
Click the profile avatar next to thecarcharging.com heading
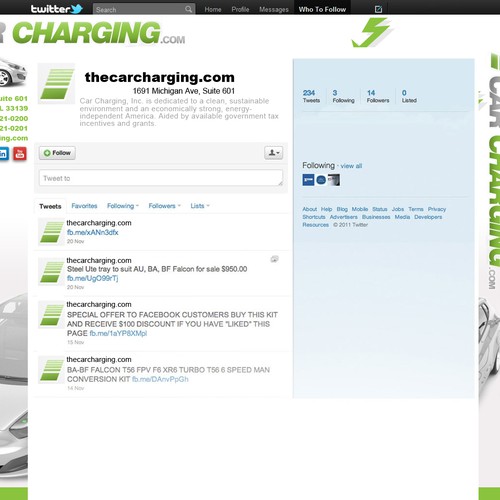[56, 84]
